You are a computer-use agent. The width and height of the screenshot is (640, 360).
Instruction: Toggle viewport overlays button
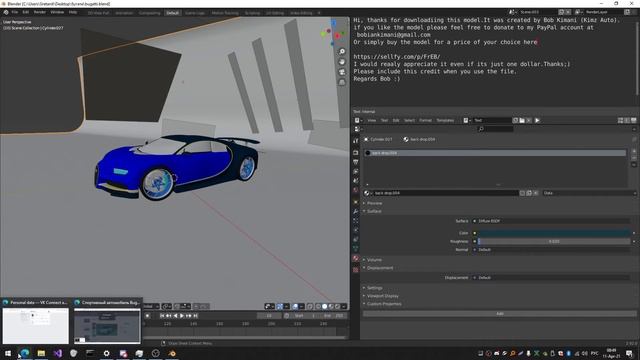[295, 306]
